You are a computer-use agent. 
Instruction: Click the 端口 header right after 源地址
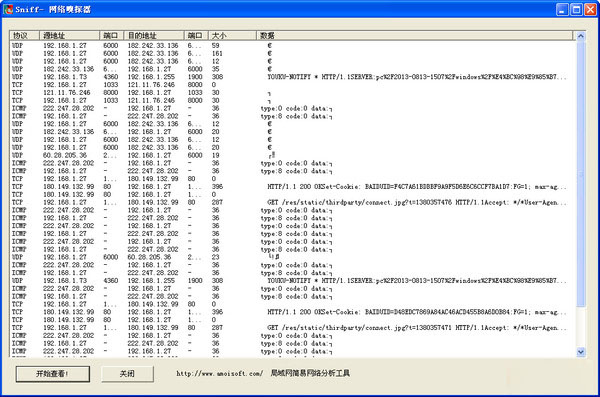(x=112, y=36)
